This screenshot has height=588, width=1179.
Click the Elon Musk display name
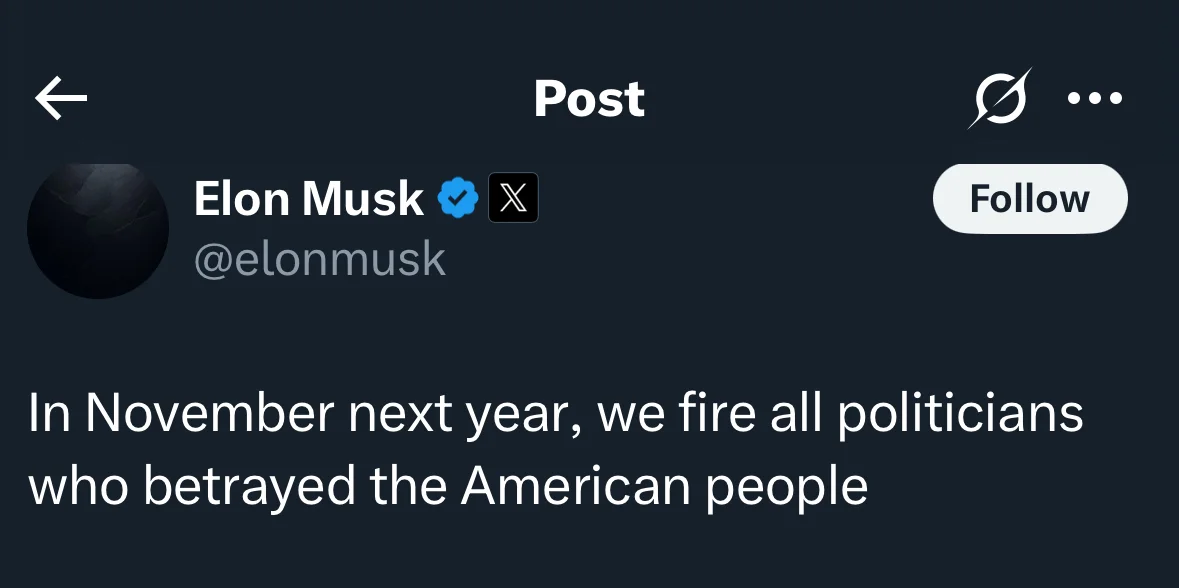[x=308, y=199]
